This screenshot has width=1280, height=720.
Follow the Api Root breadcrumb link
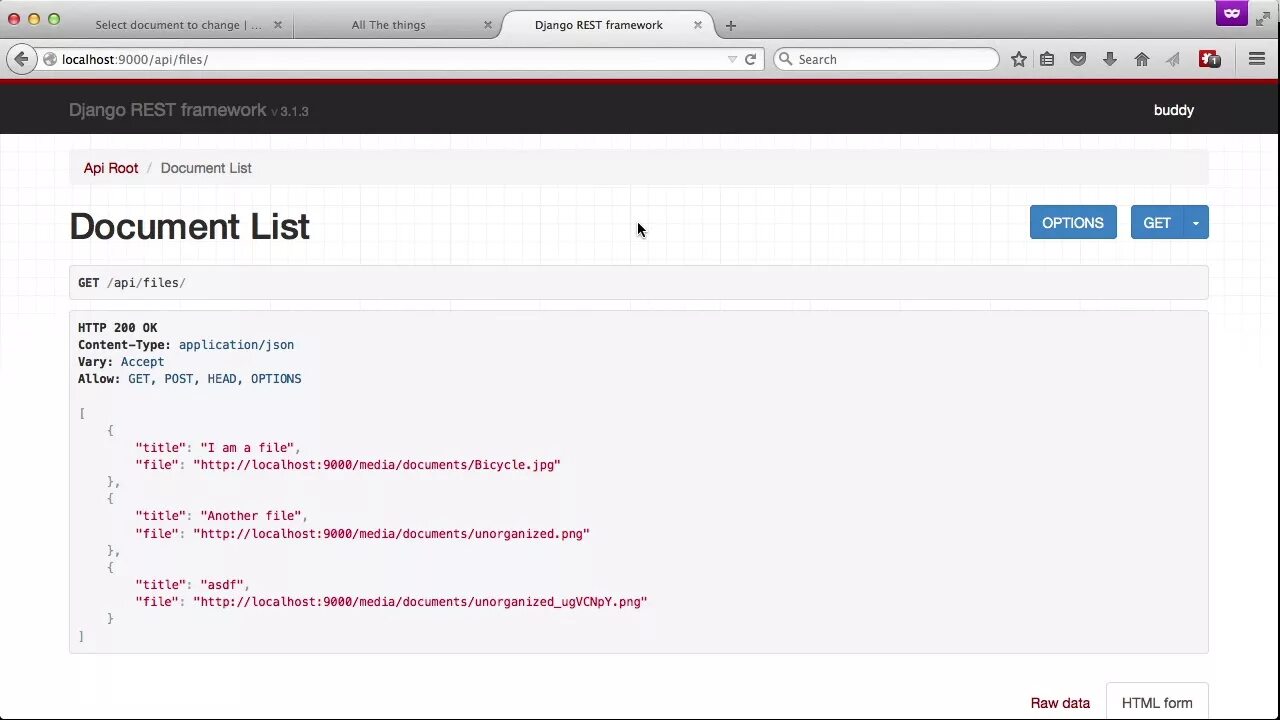(x=111, y=168)
